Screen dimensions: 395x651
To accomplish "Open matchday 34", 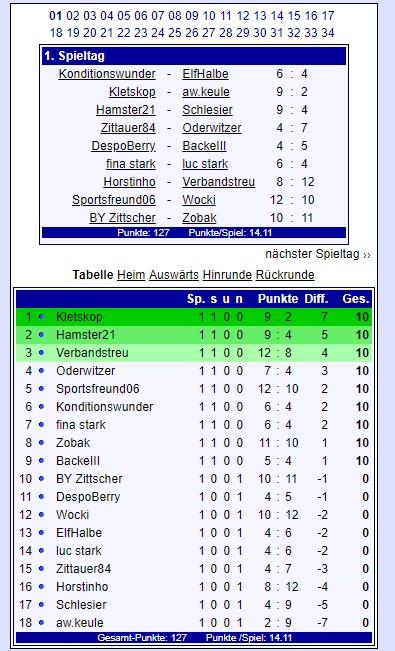I will point(328,32).
